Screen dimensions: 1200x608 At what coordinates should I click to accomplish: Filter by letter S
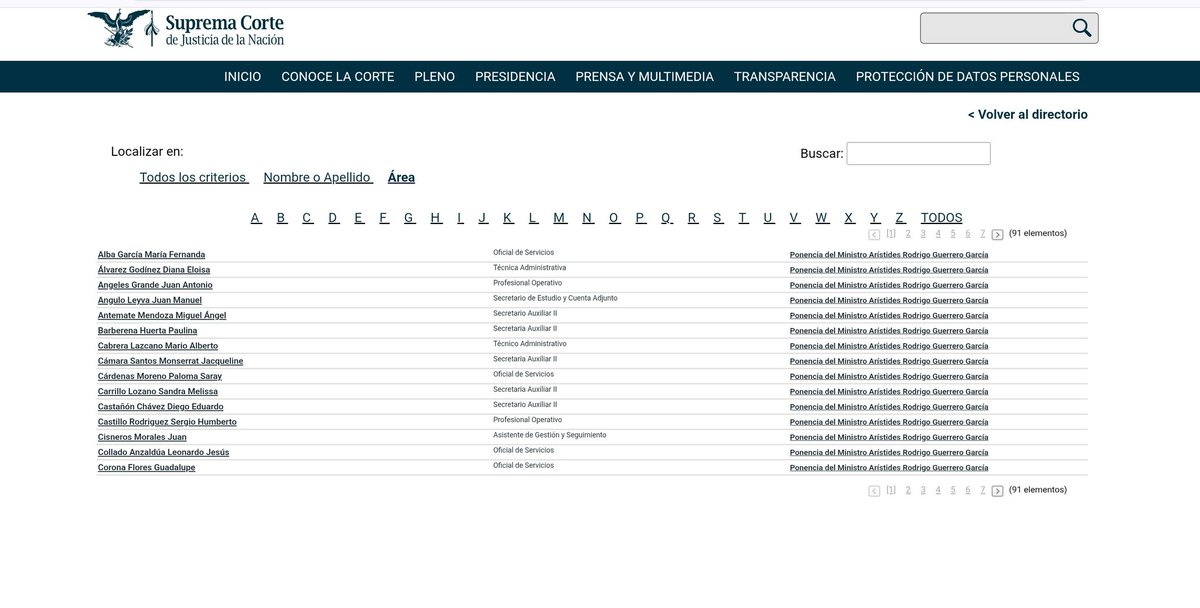[718, 218]
